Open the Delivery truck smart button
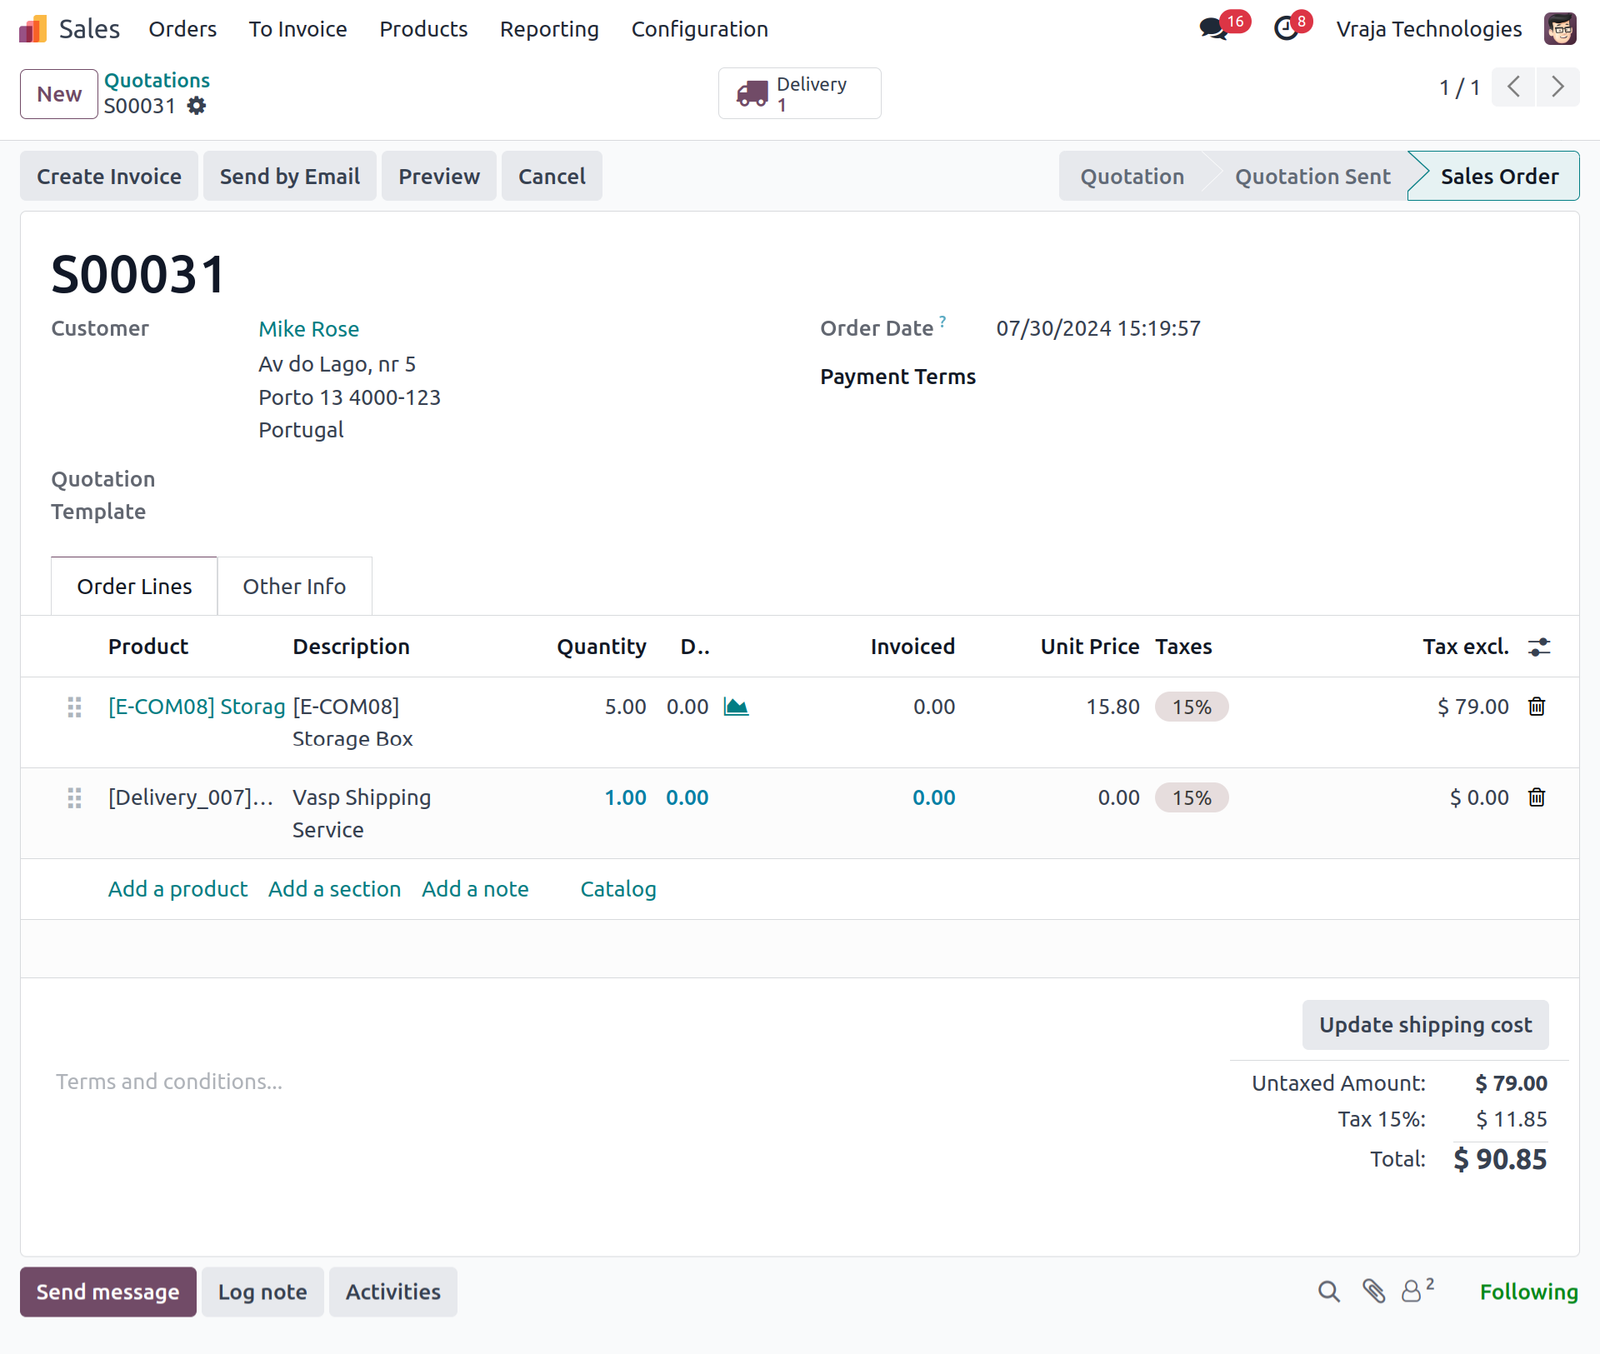 [799, 94]
